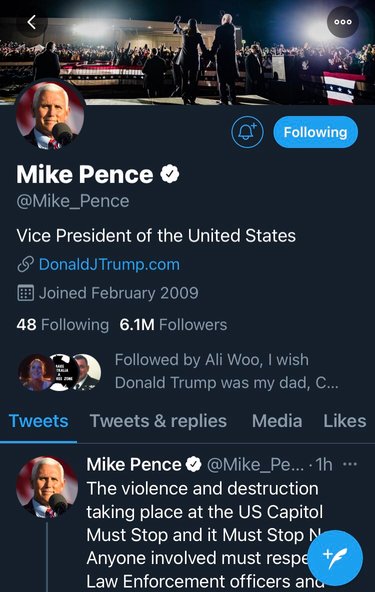375x592 pixels.
Task: View the 48 Following list
Action: tap(63, 325)
